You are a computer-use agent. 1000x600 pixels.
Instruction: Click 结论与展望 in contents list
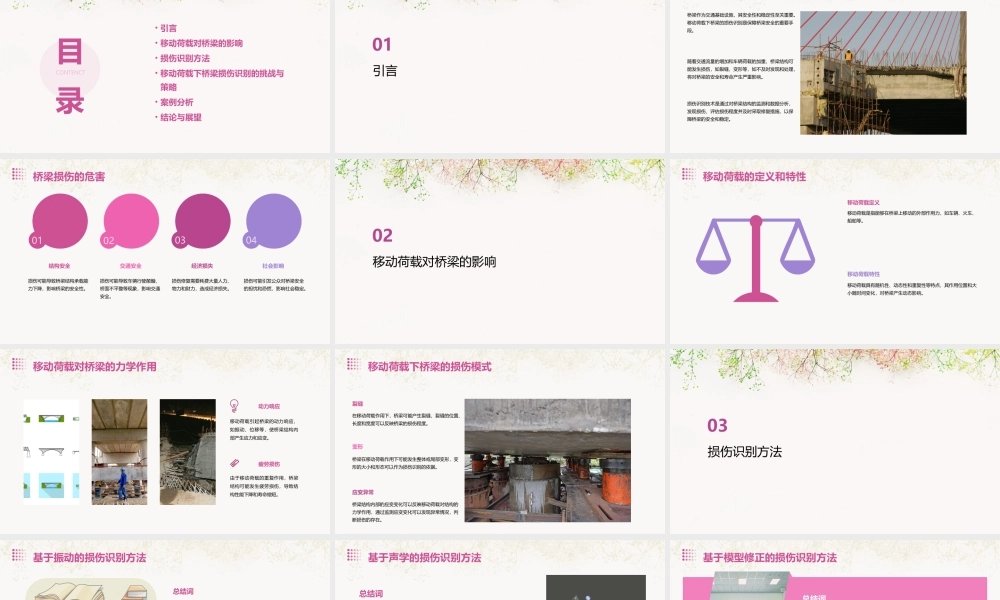(x=181, y=117)
